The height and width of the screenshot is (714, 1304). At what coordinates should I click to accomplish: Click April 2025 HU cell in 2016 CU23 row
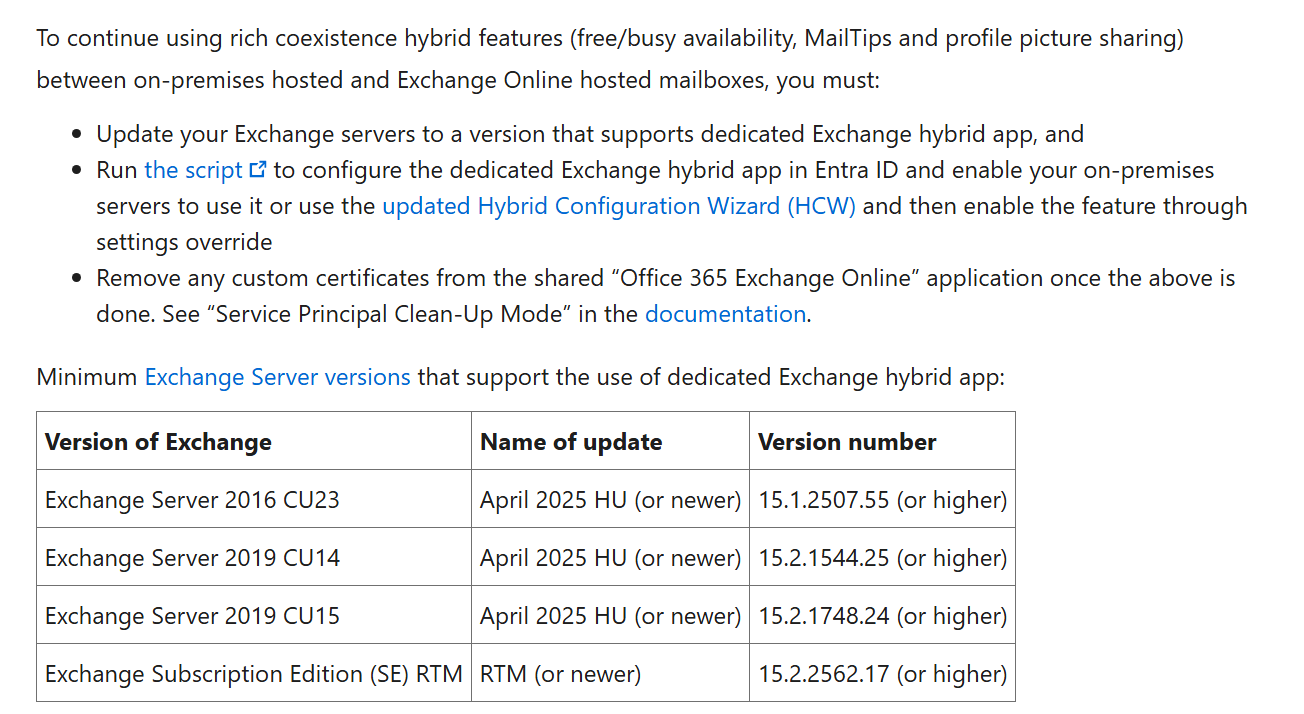610,499
